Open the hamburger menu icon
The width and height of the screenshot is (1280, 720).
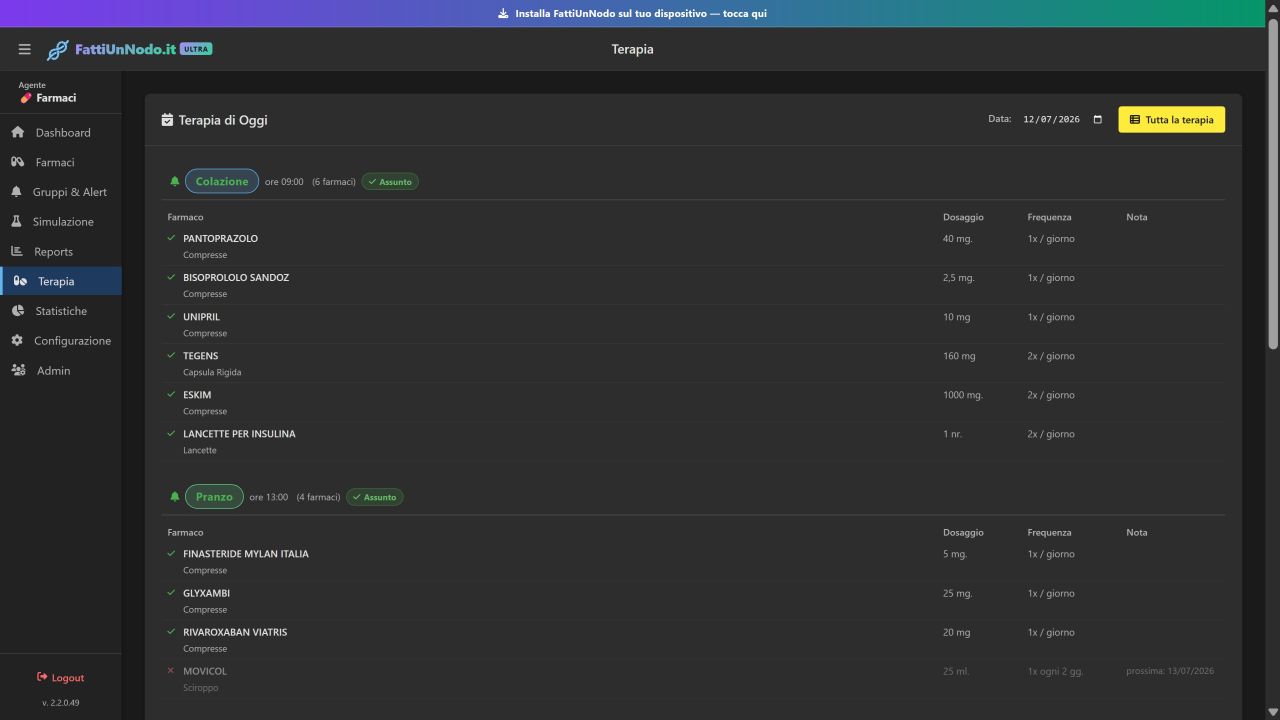25,49
